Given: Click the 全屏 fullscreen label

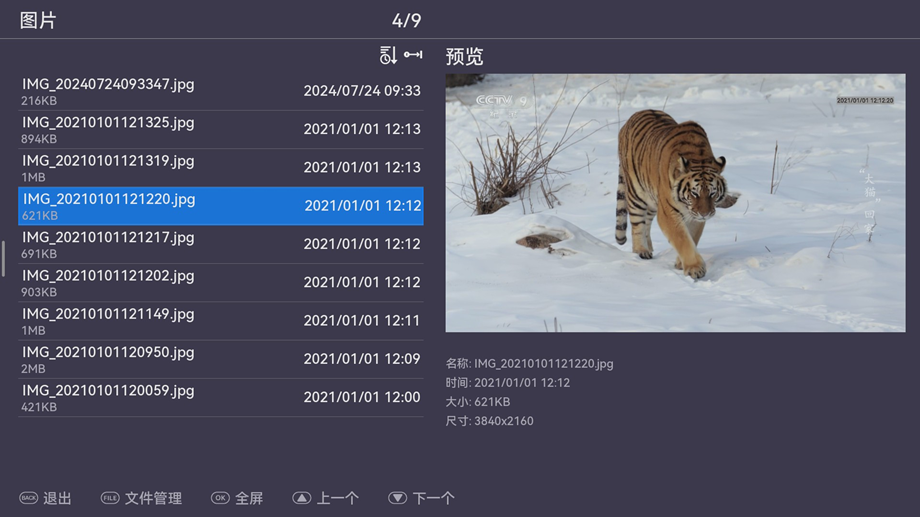Looking at the screenshot, I should point(249,498).
